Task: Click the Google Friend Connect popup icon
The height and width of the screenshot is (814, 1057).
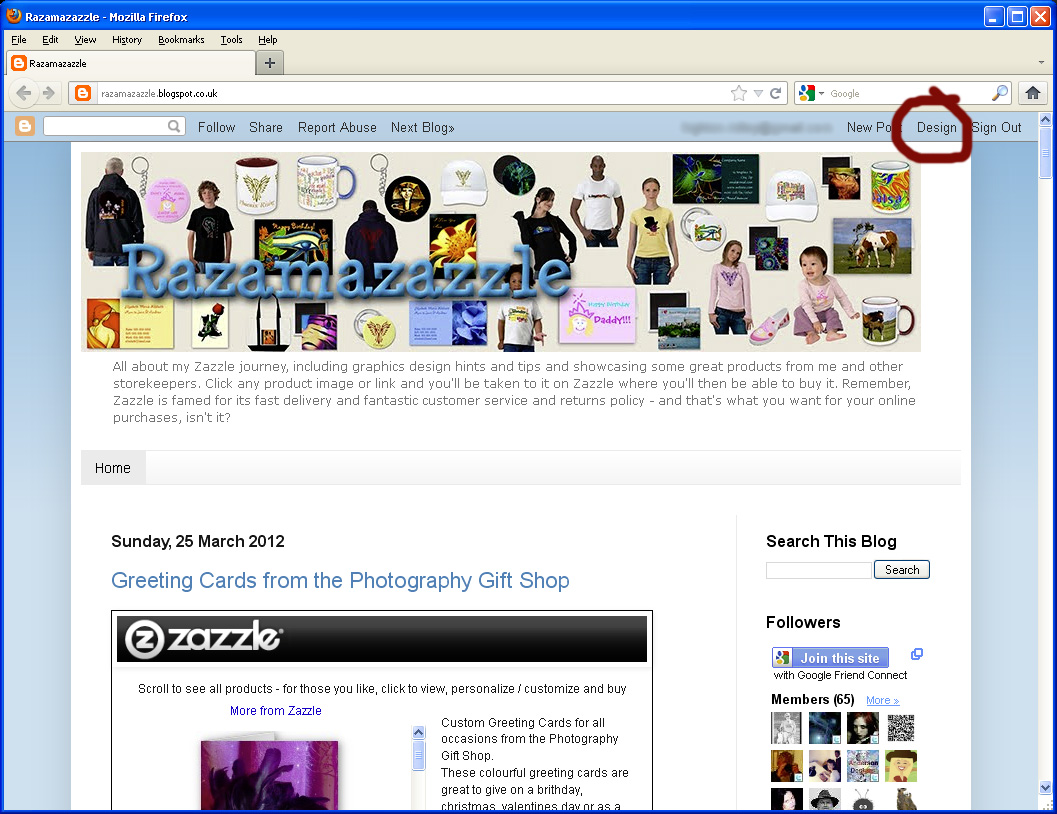Action: click(917, 654)
